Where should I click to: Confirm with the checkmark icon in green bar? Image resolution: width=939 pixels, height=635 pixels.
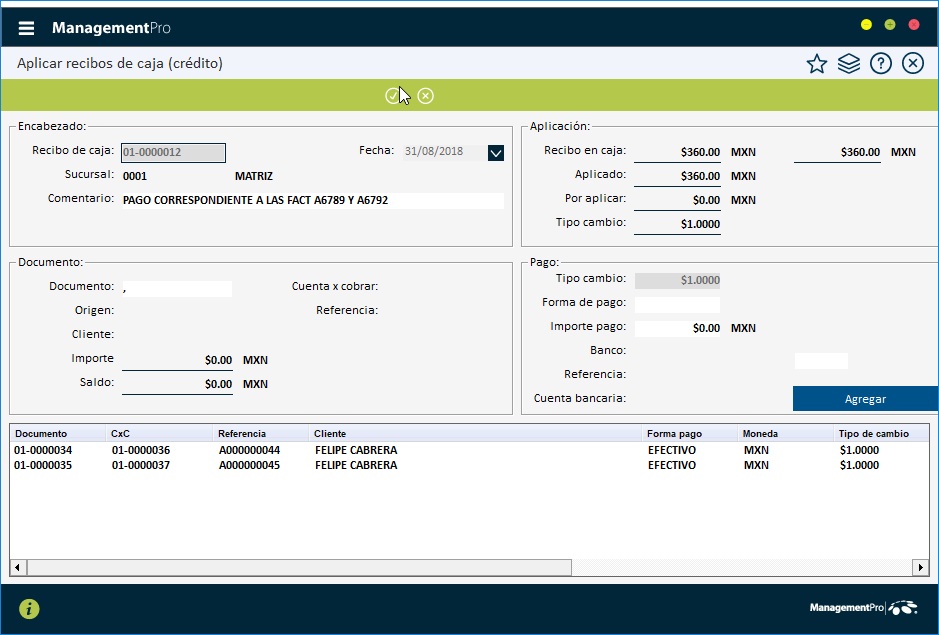(393, 96)
